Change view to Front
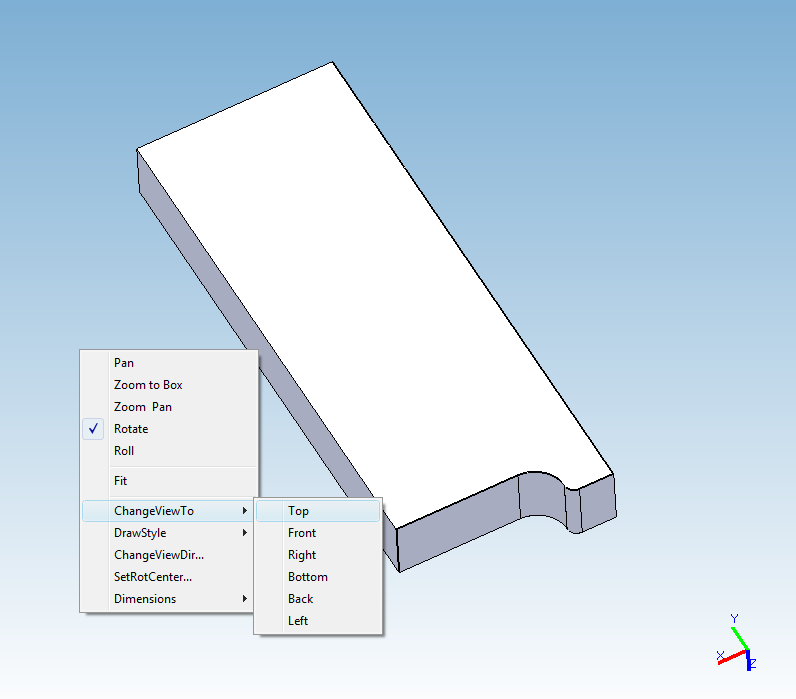 tap(302, 533)
